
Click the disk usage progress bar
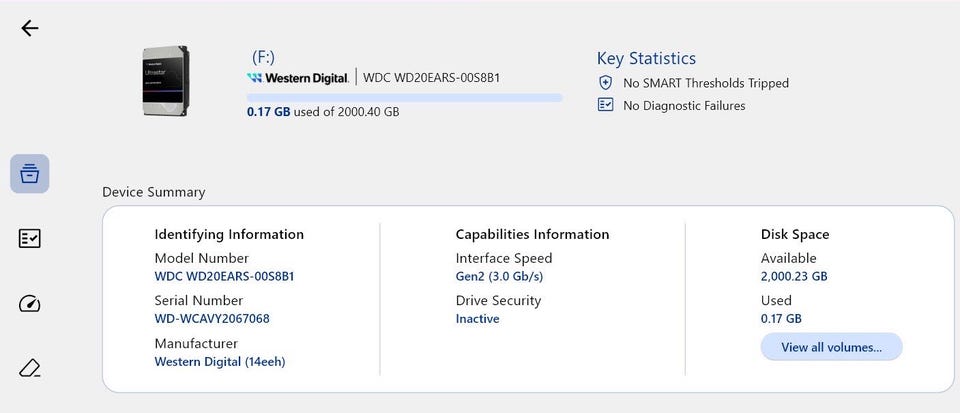[x=404, y=97]
